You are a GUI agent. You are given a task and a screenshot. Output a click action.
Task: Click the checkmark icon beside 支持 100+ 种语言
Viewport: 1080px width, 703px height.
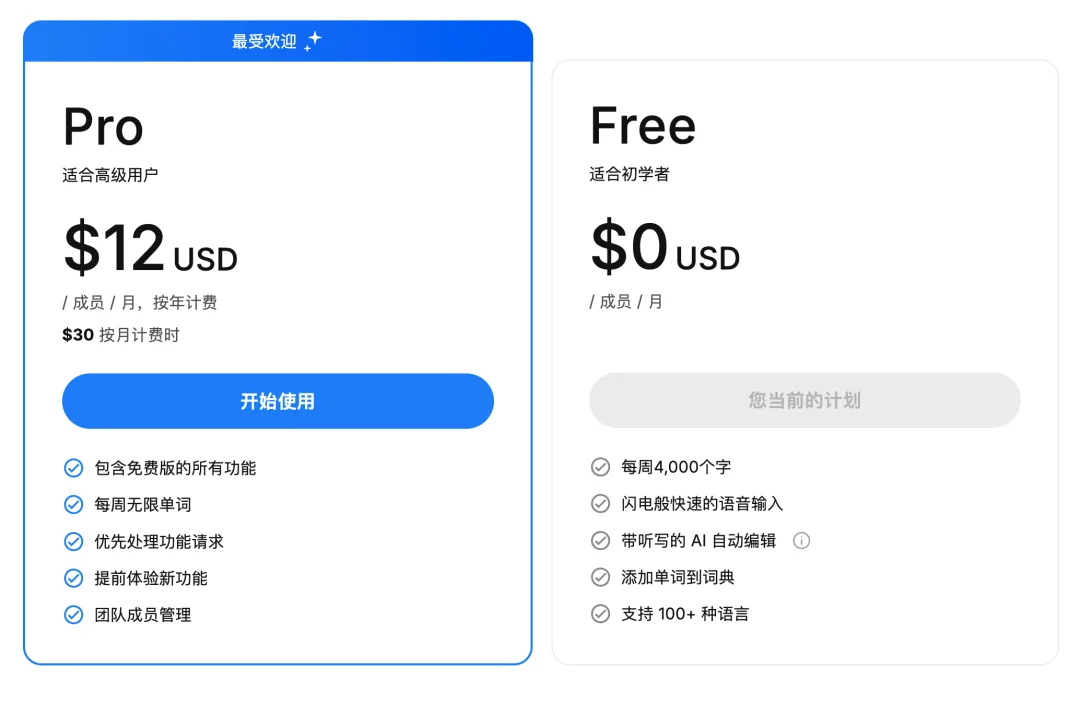point(600,614)
